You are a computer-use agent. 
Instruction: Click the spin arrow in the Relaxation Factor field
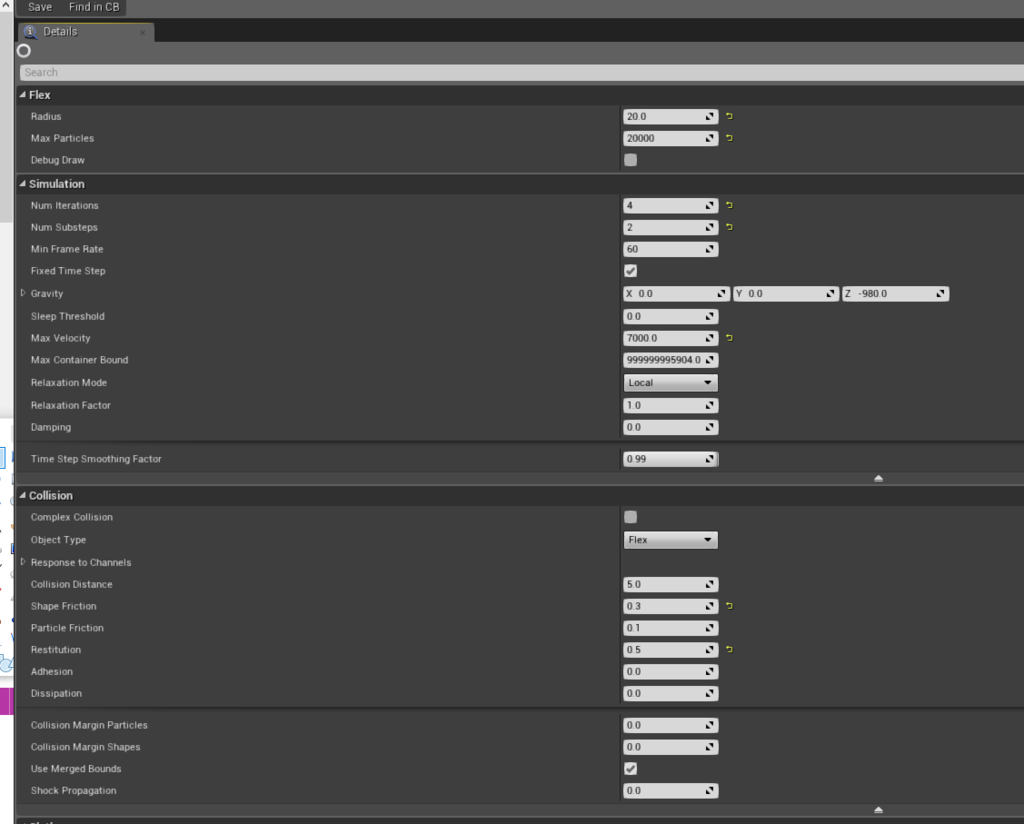click(710, 405)
